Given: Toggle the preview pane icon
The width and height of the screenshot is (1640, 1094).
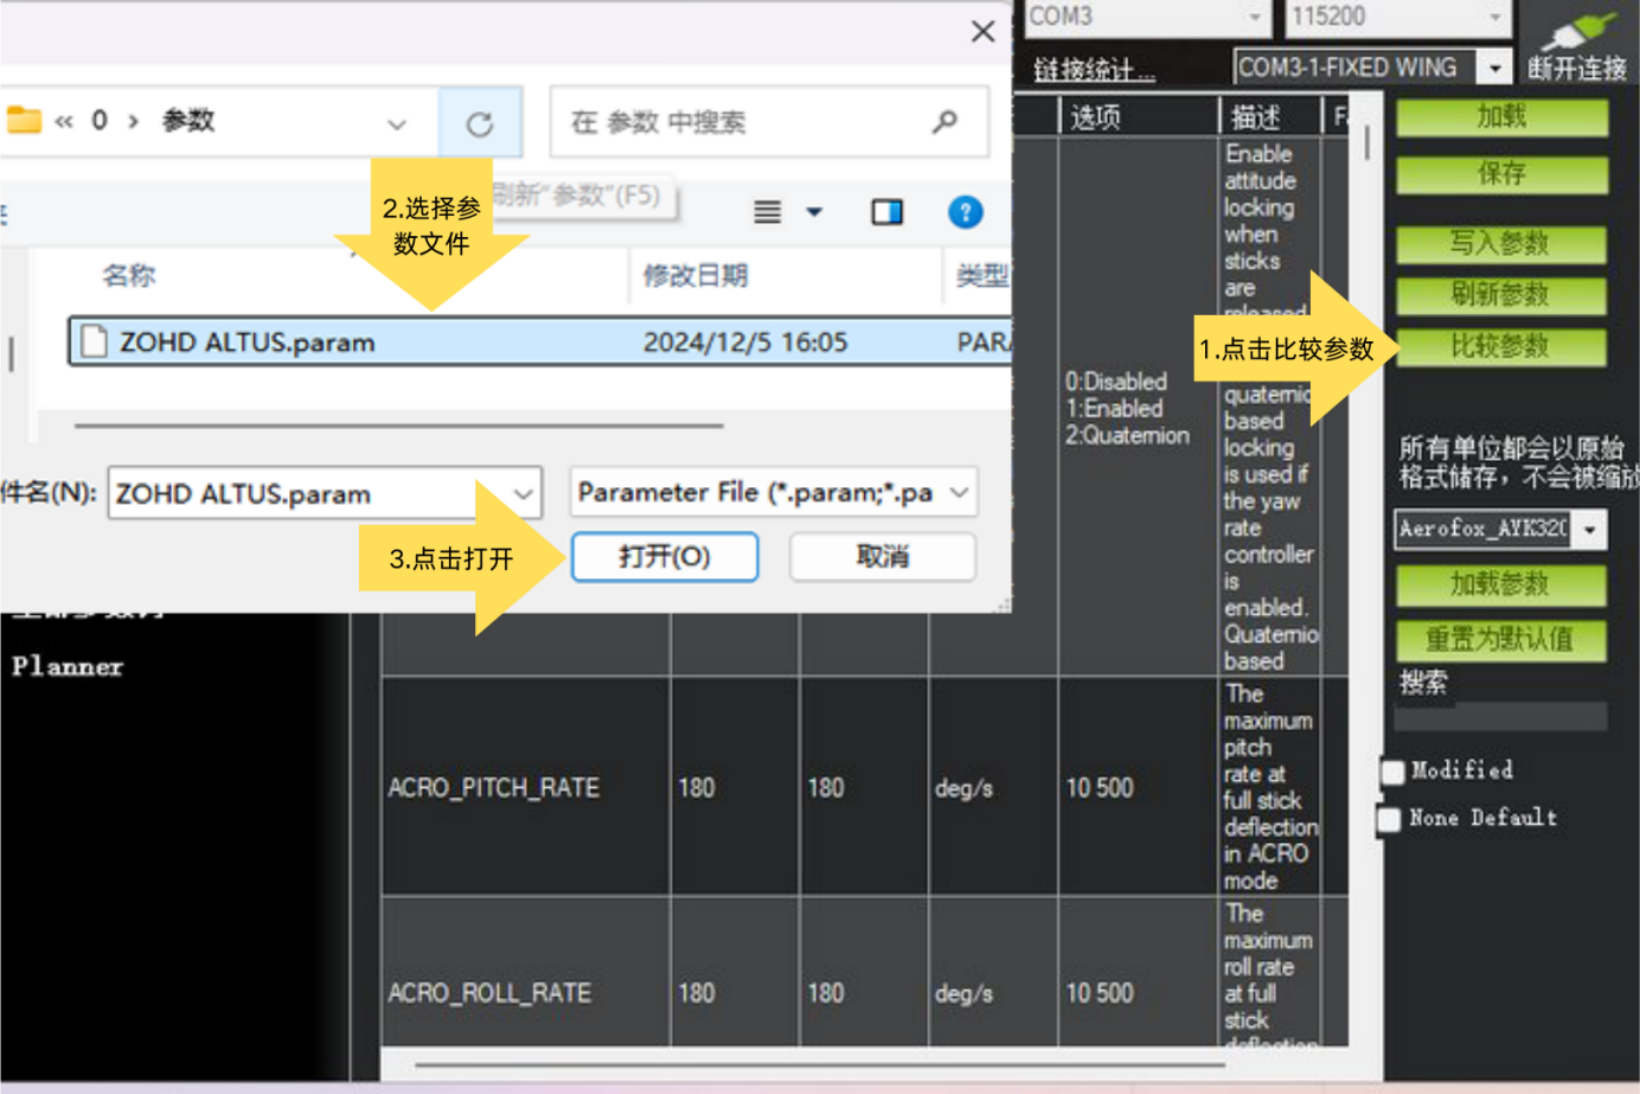Looking at the screenshot, I should 886,212.
